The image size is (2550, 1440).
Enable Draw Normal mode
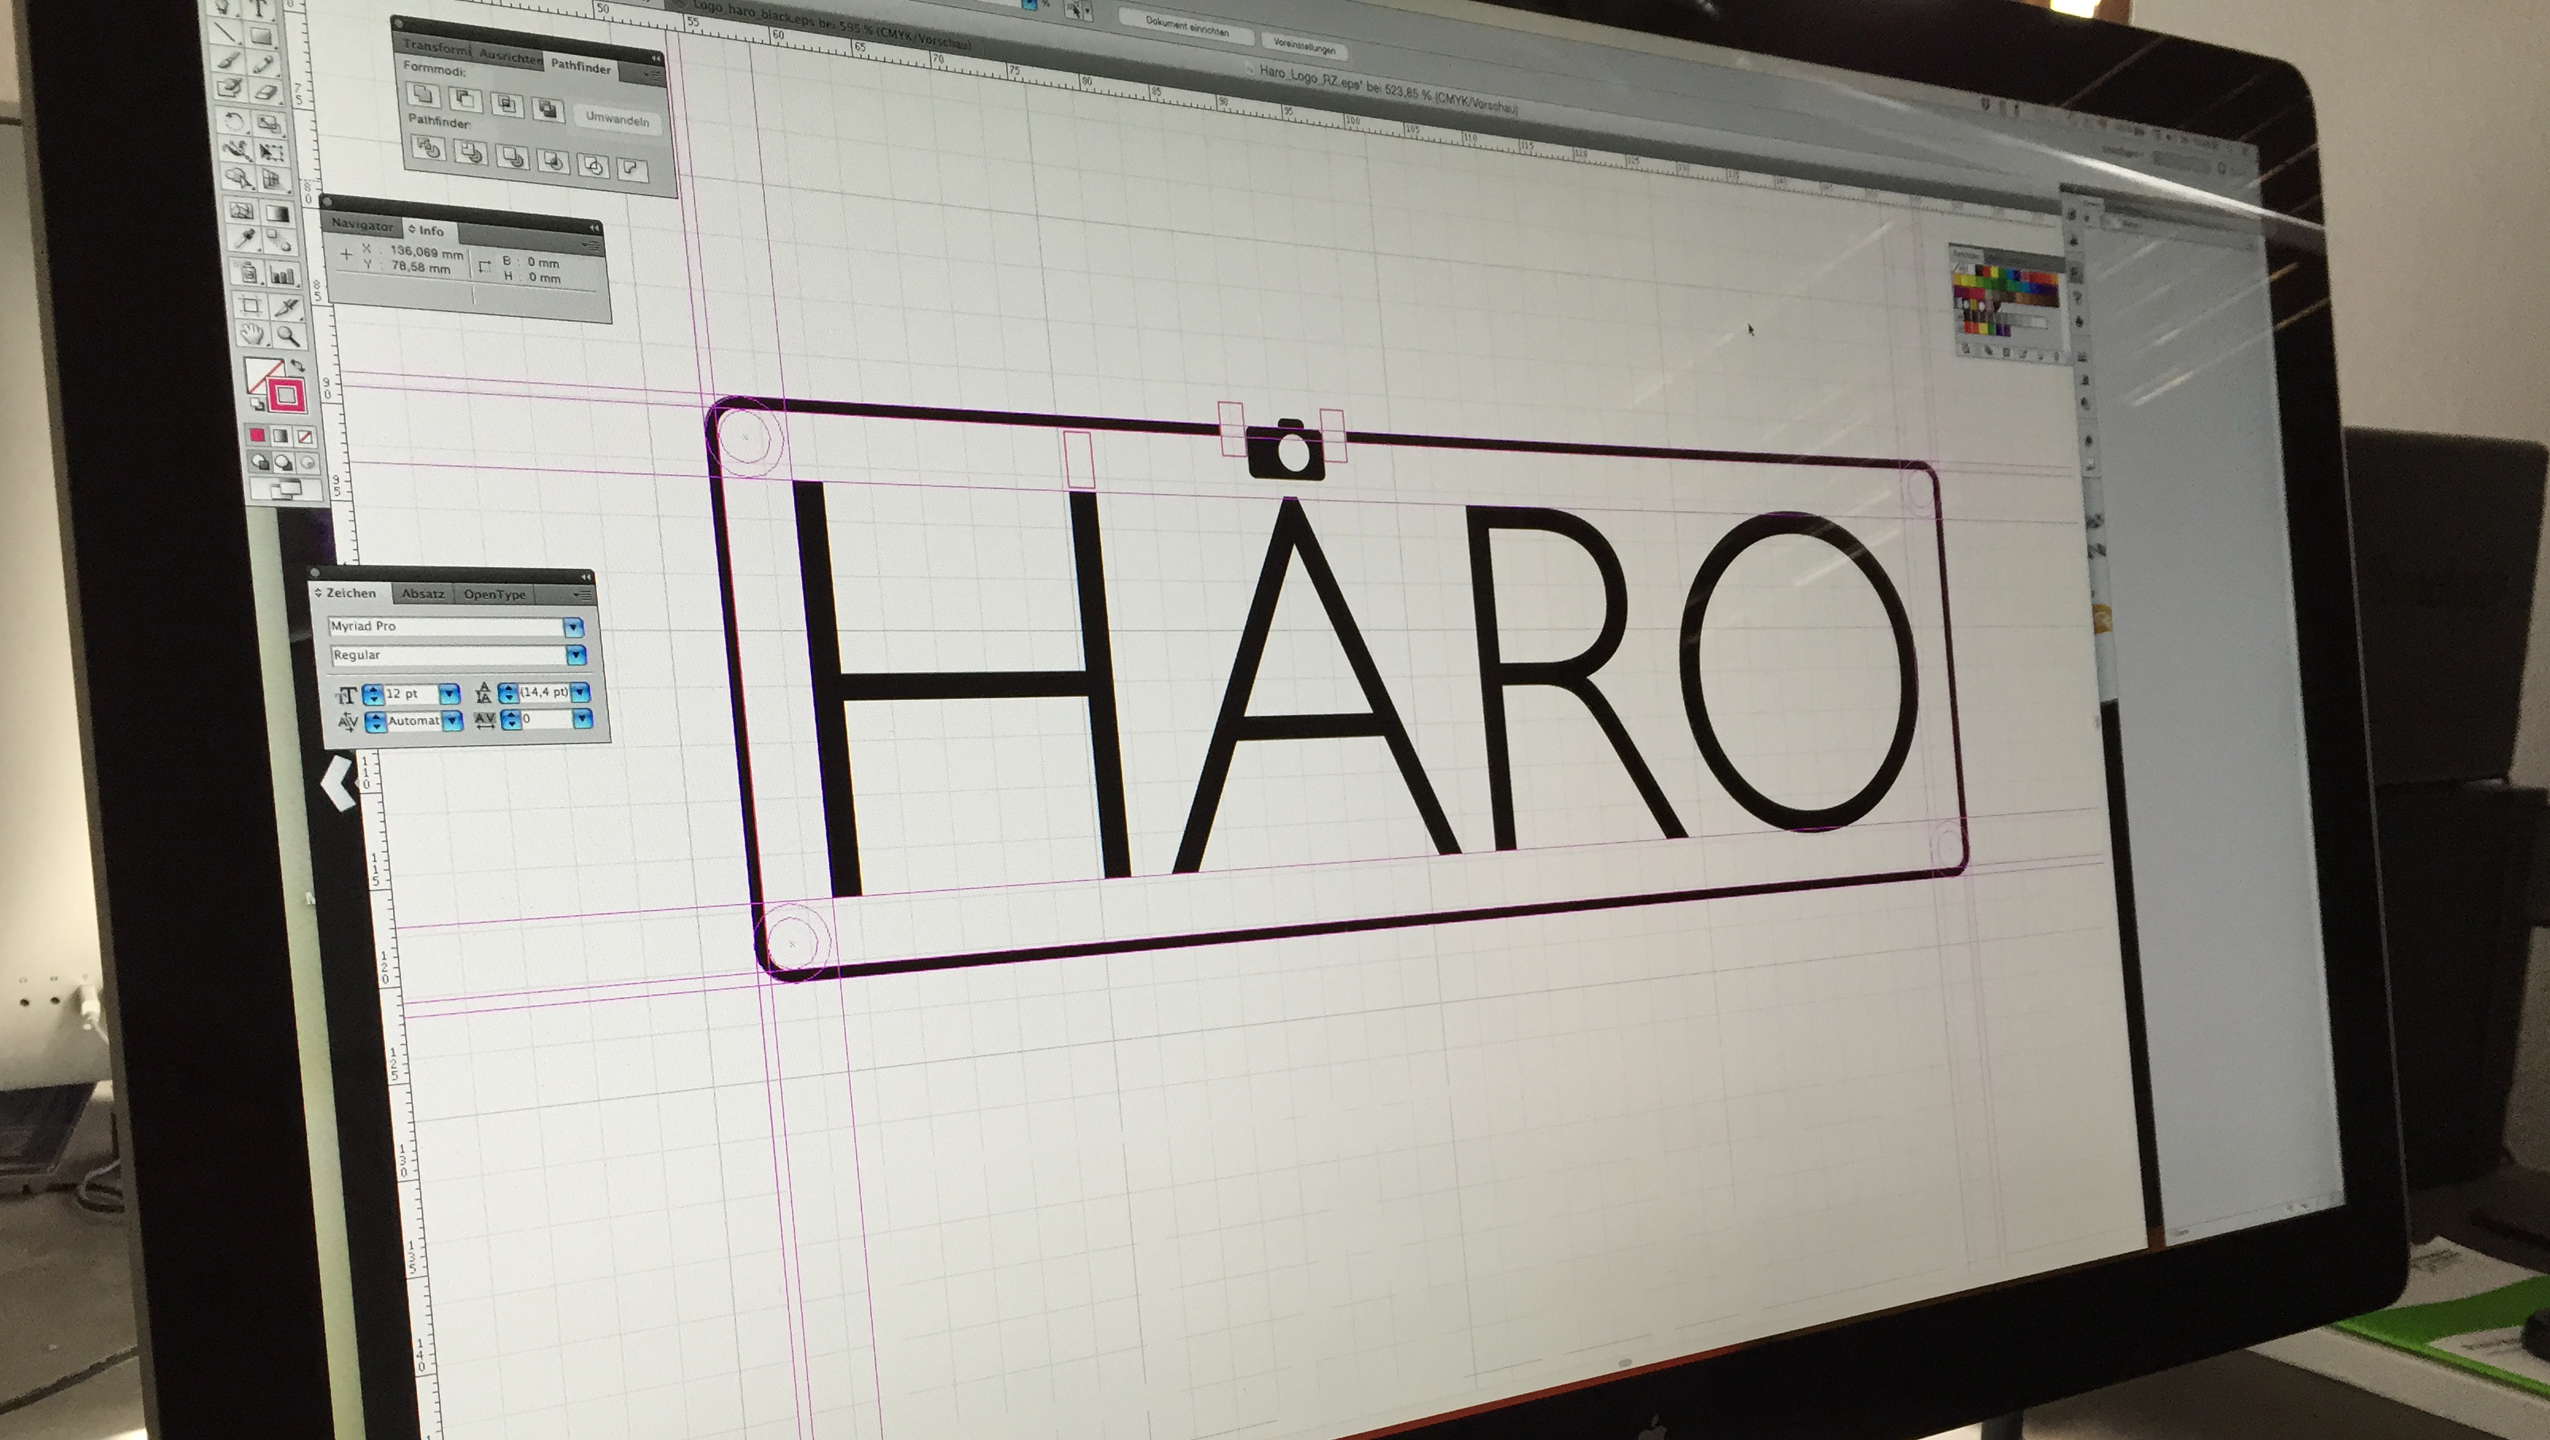(x=260, y=462)
